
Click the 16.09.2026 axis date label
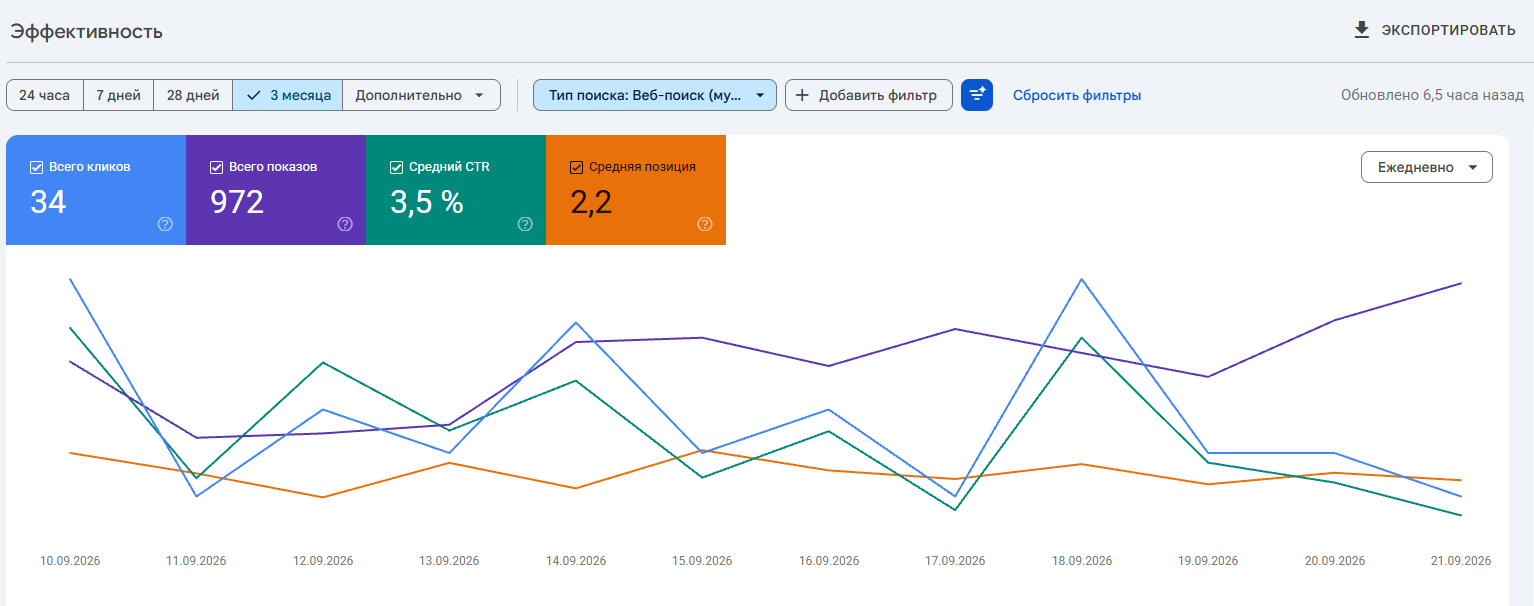tap(829, 561)
